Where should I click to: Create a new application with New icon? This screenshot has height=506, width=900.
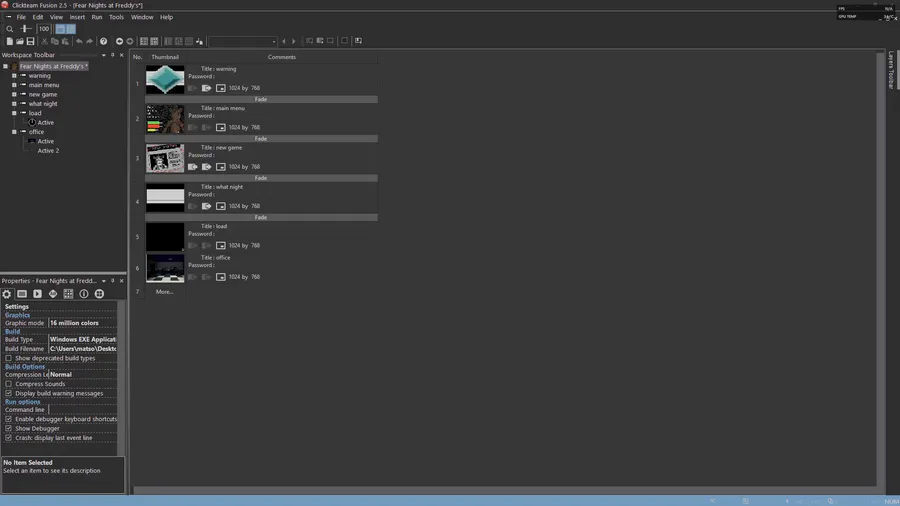click(x=9, y=41)
